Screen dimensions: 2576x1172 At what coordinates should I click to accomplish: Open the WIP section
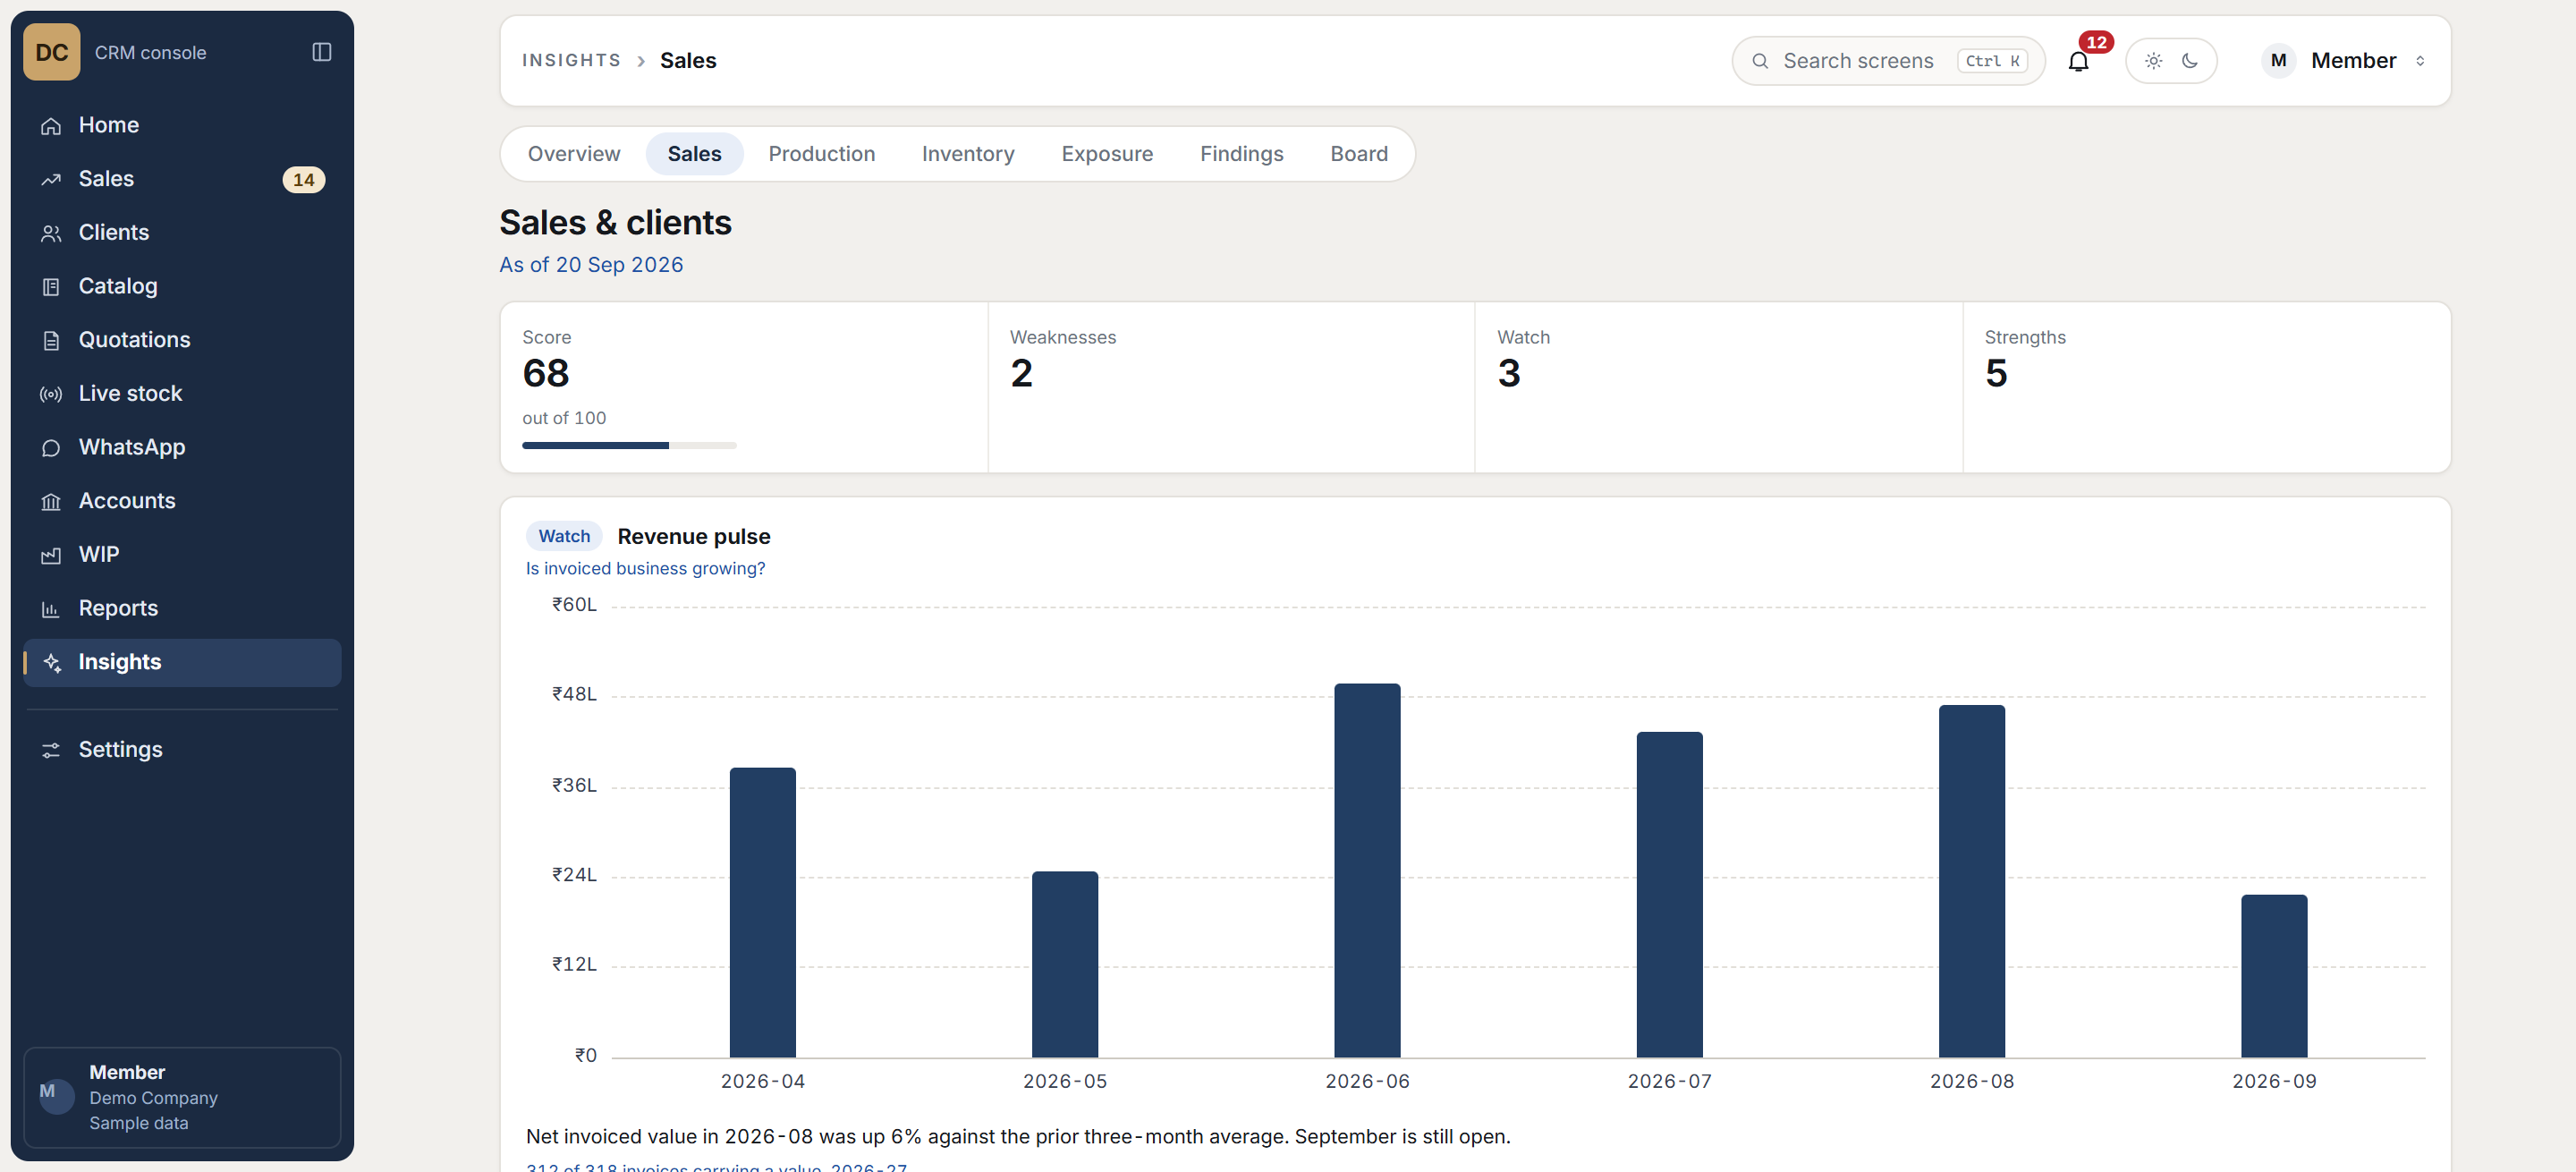point(182,555)
